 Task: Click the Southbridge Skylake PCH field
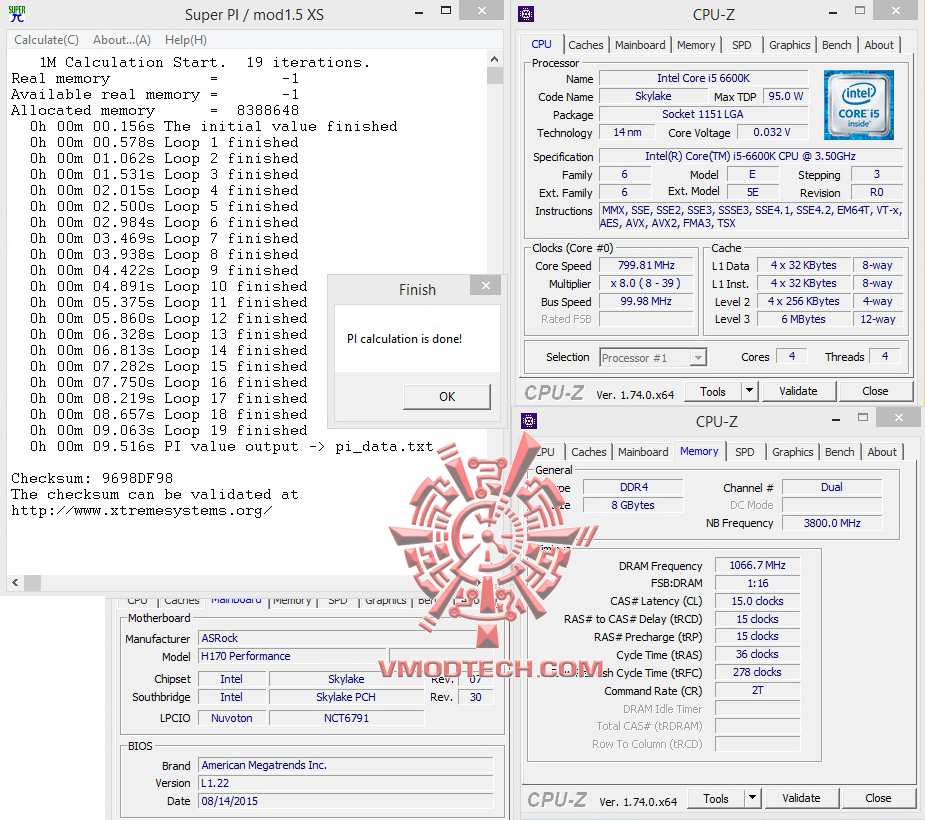[x=346, y=697]
